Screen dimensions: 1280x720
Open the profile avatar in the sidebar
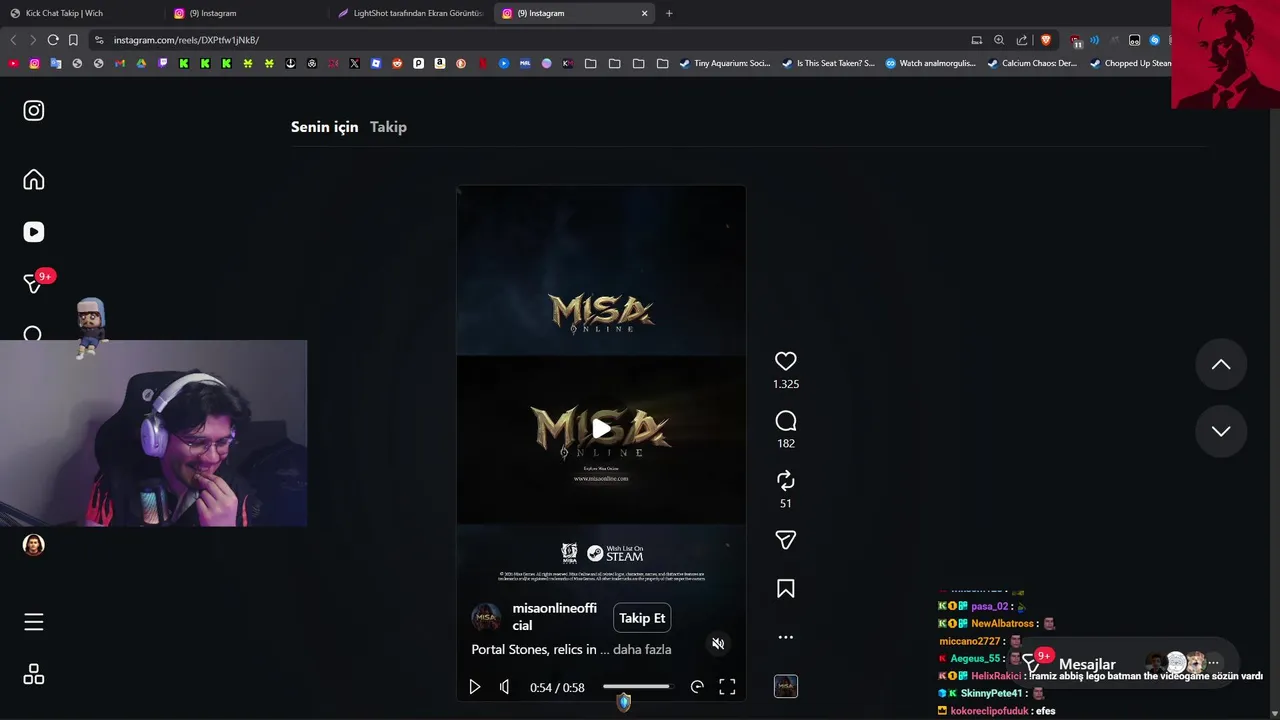pyautogui.click(x=34, y=545)
